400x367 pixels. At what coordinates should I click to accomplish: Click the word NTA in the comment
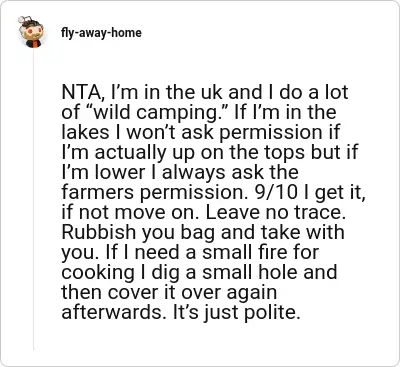click(x=79, y=92)
